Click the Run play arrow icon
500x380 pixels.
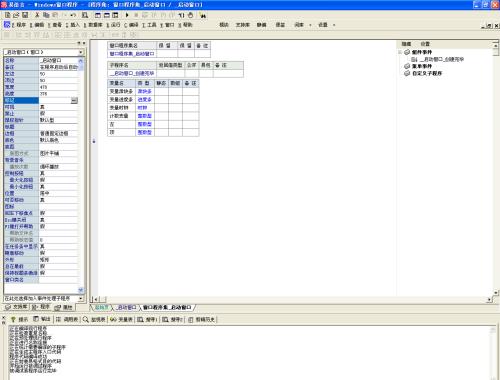[x=127, y=15]
